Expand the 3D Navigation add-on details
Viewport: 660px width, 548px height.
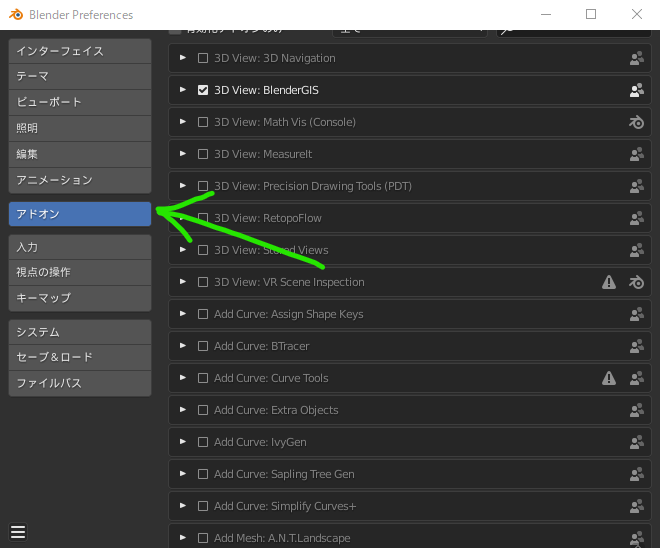coord(183,58)
